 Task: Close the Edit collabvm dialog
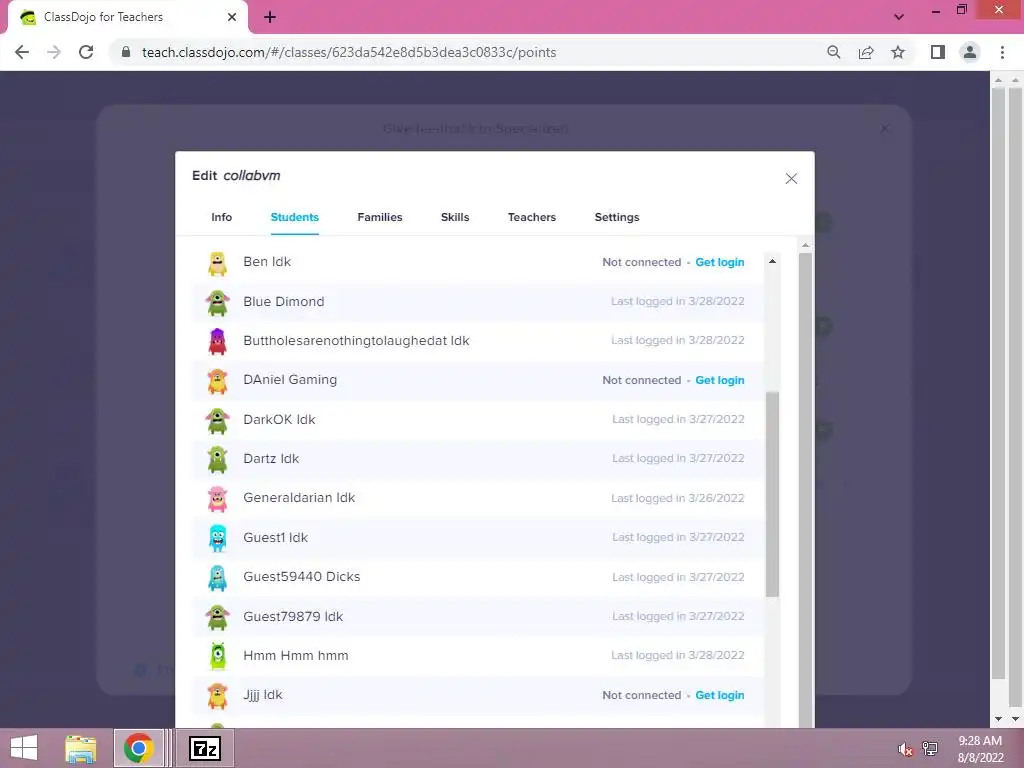[x=791, y=178]
